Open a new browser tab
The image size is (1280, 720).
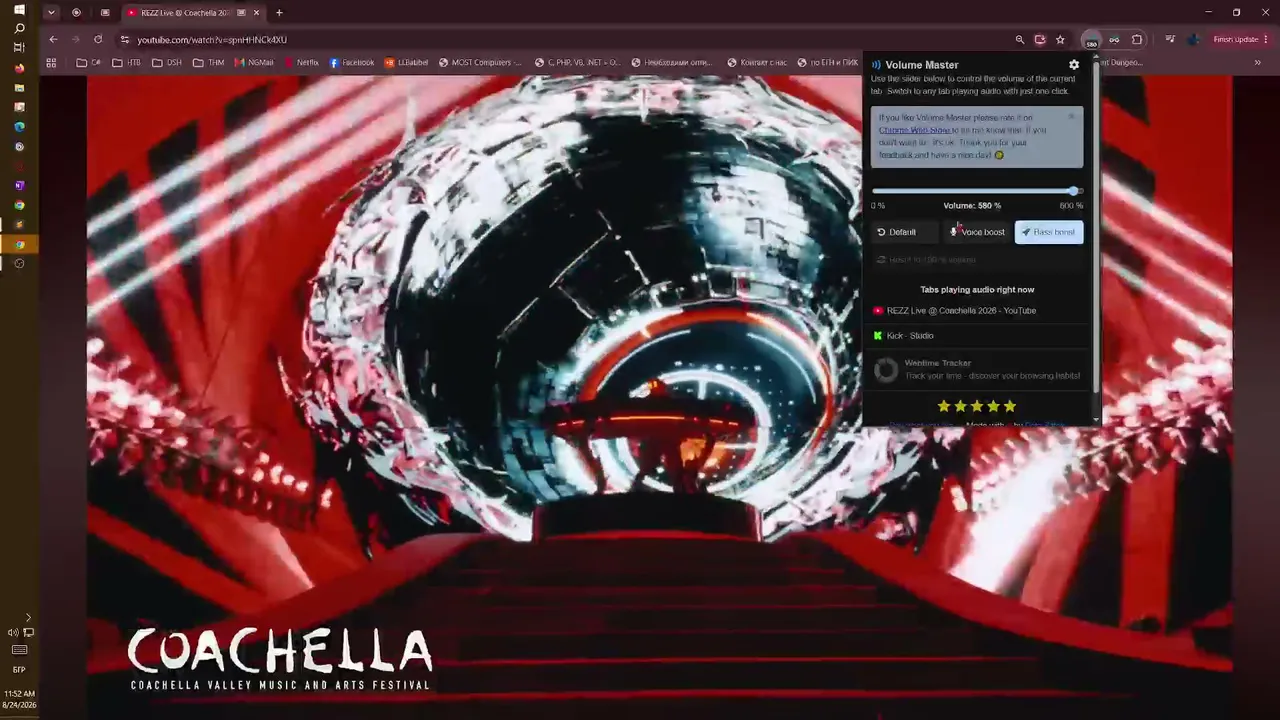[279, 13]
